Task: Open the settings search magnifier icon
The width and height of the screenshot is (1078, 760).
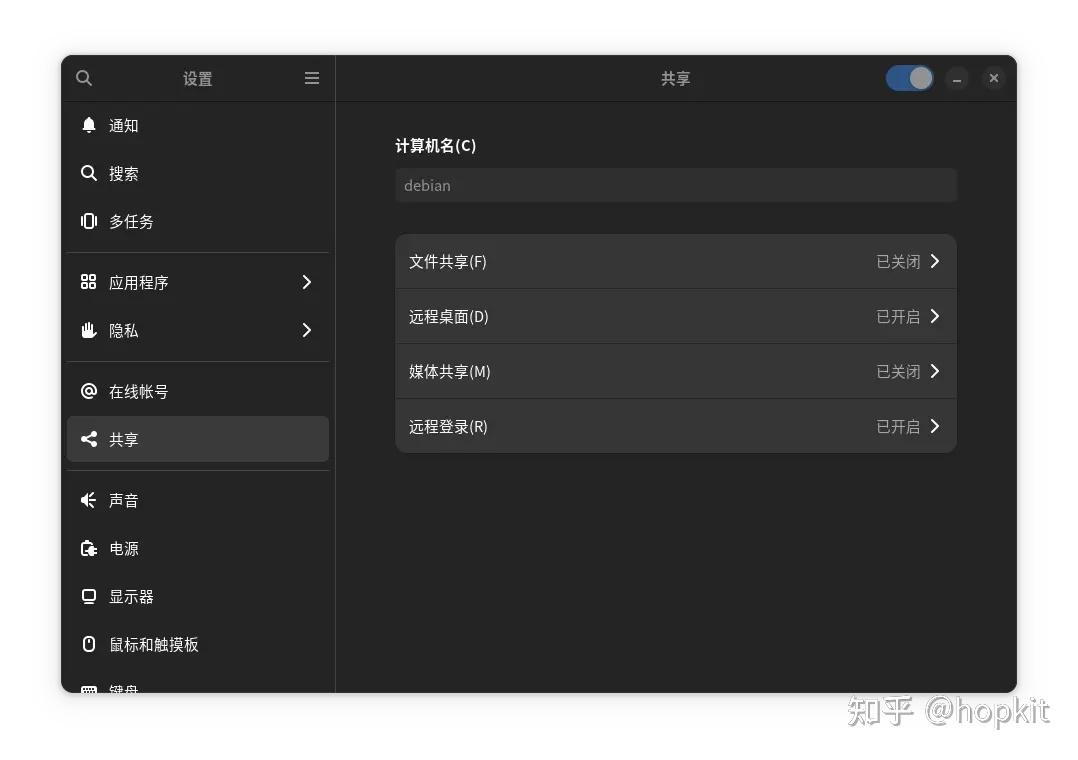Action: pyautogui.click(x=84, y=78)
